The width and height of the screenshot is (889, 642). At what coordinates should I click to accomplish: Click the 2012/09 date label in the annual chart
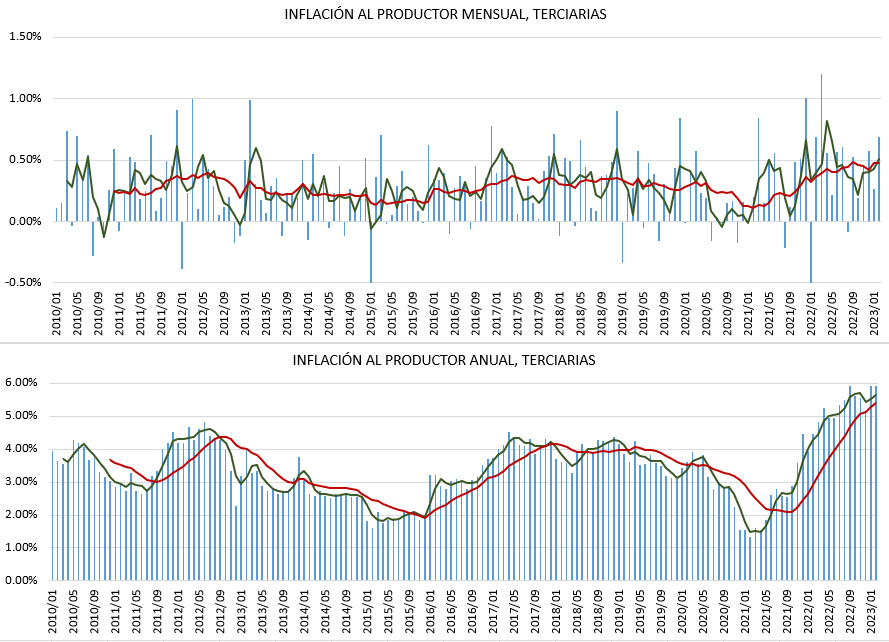(221, 612)
